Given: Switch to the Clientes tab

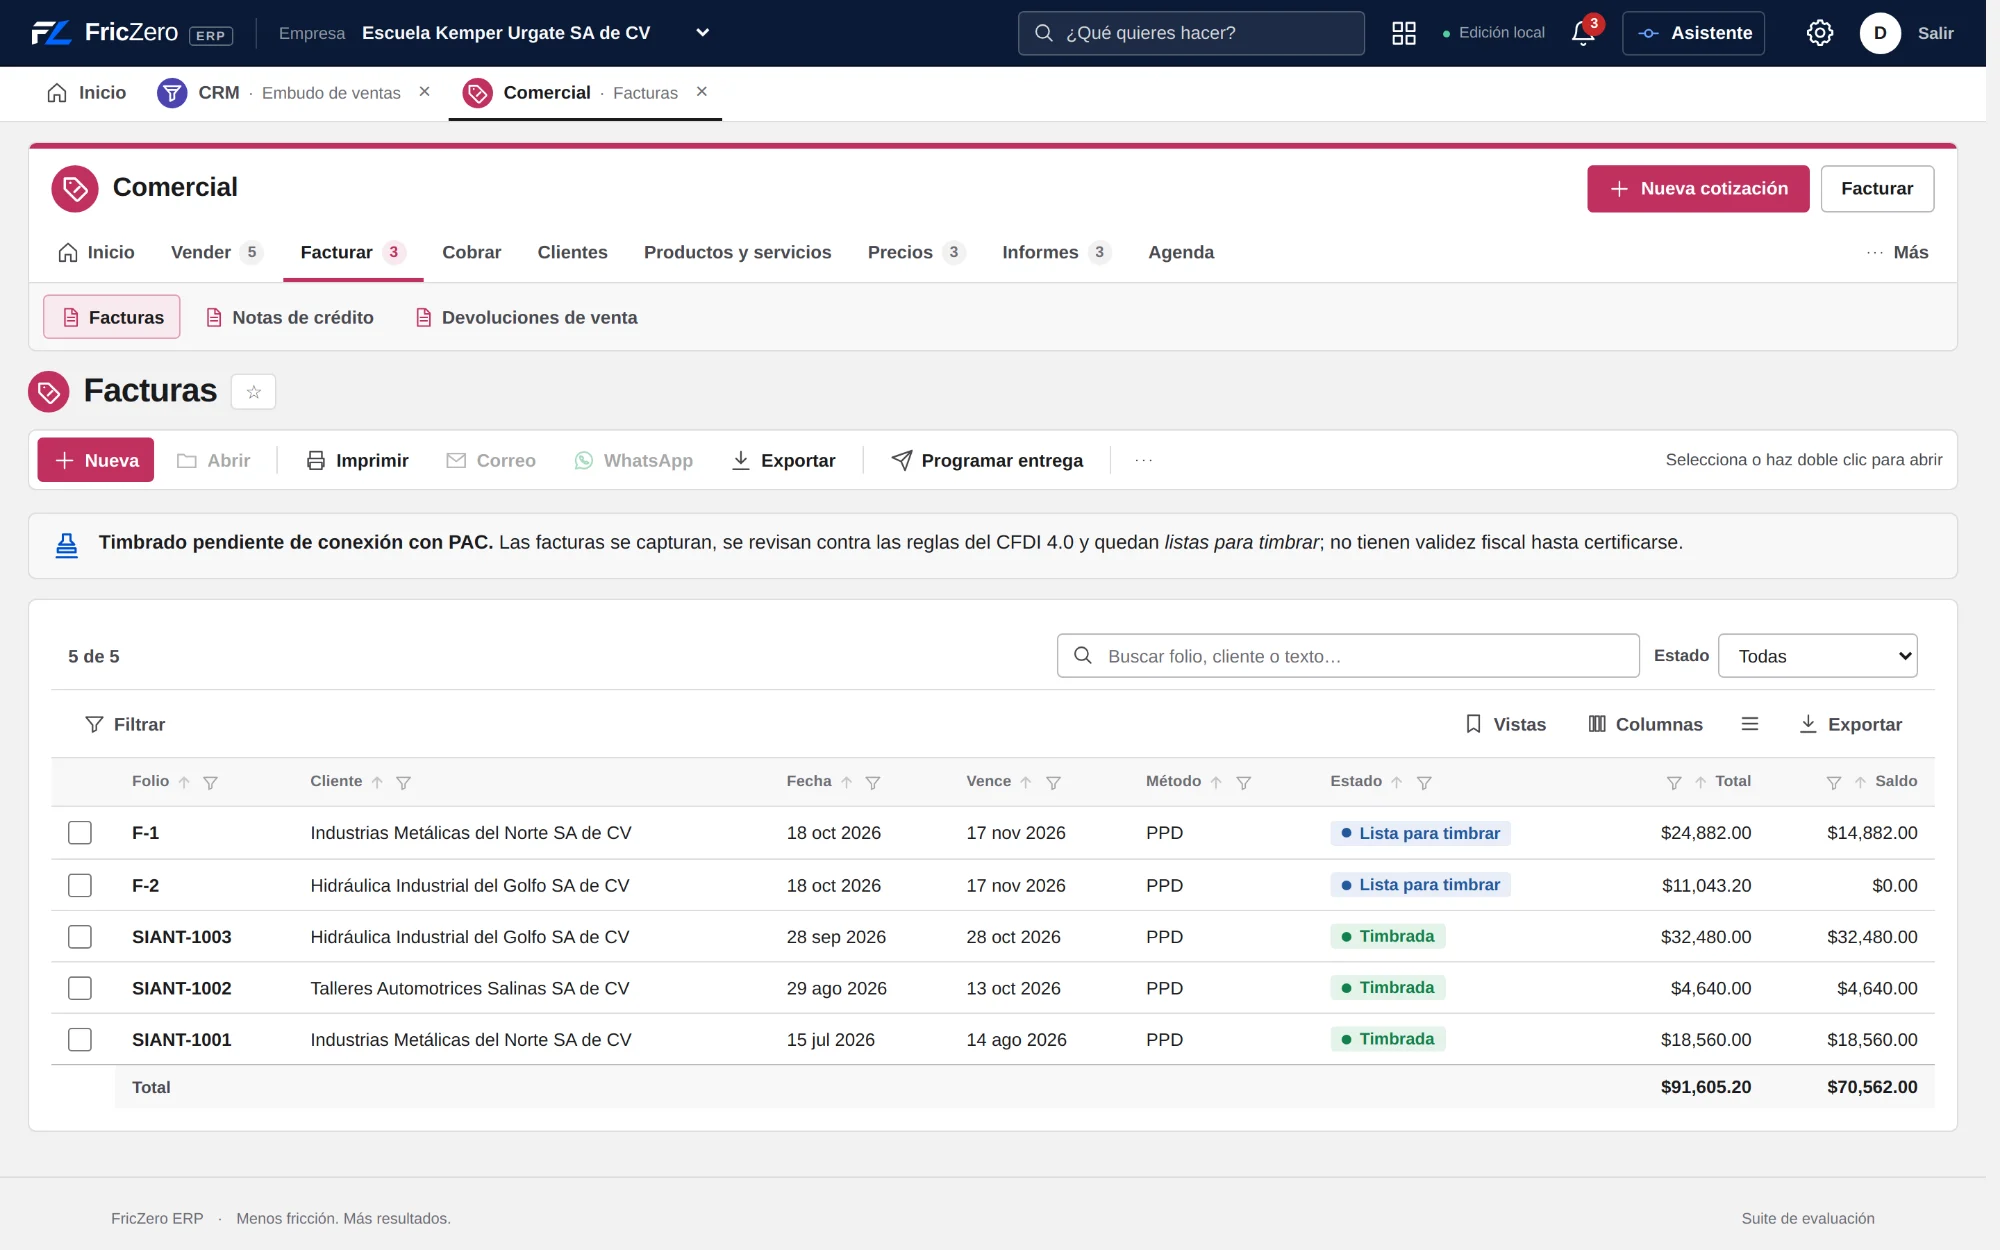Looking at the screenshot, I should (572, 252).
